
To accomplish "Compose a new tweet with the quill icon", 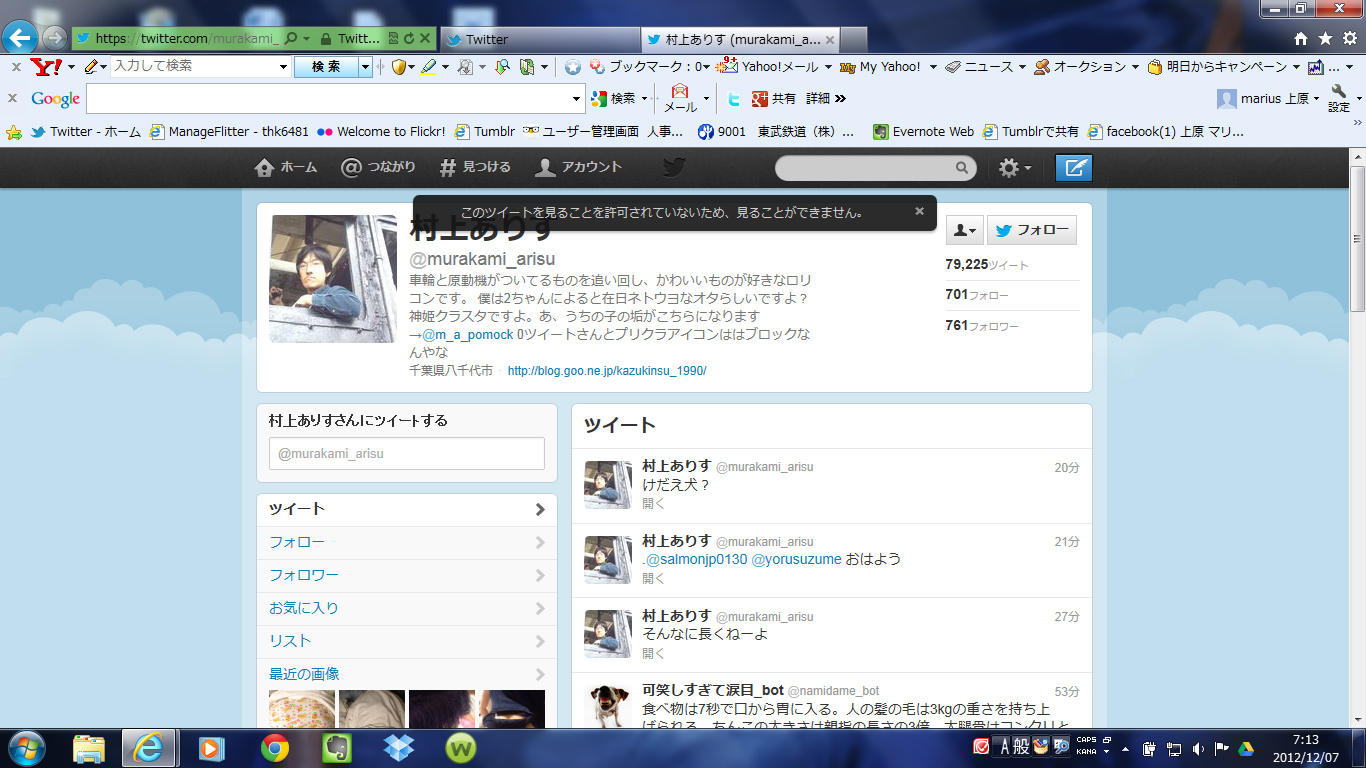I will (x=1073, y=168).
